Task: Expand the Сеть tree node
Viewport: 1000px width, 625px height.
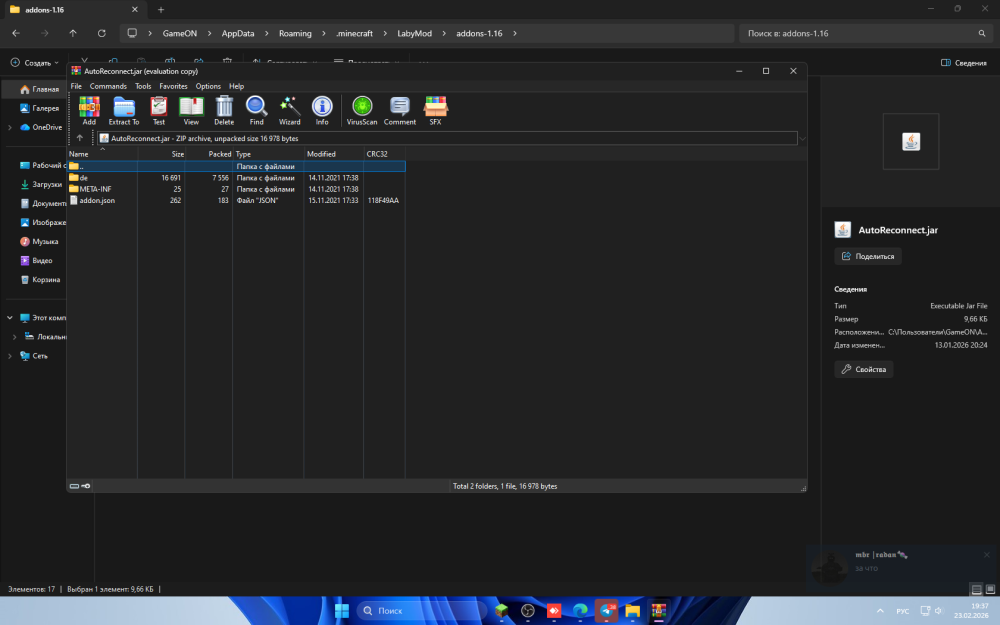Action: click(10, 356)
